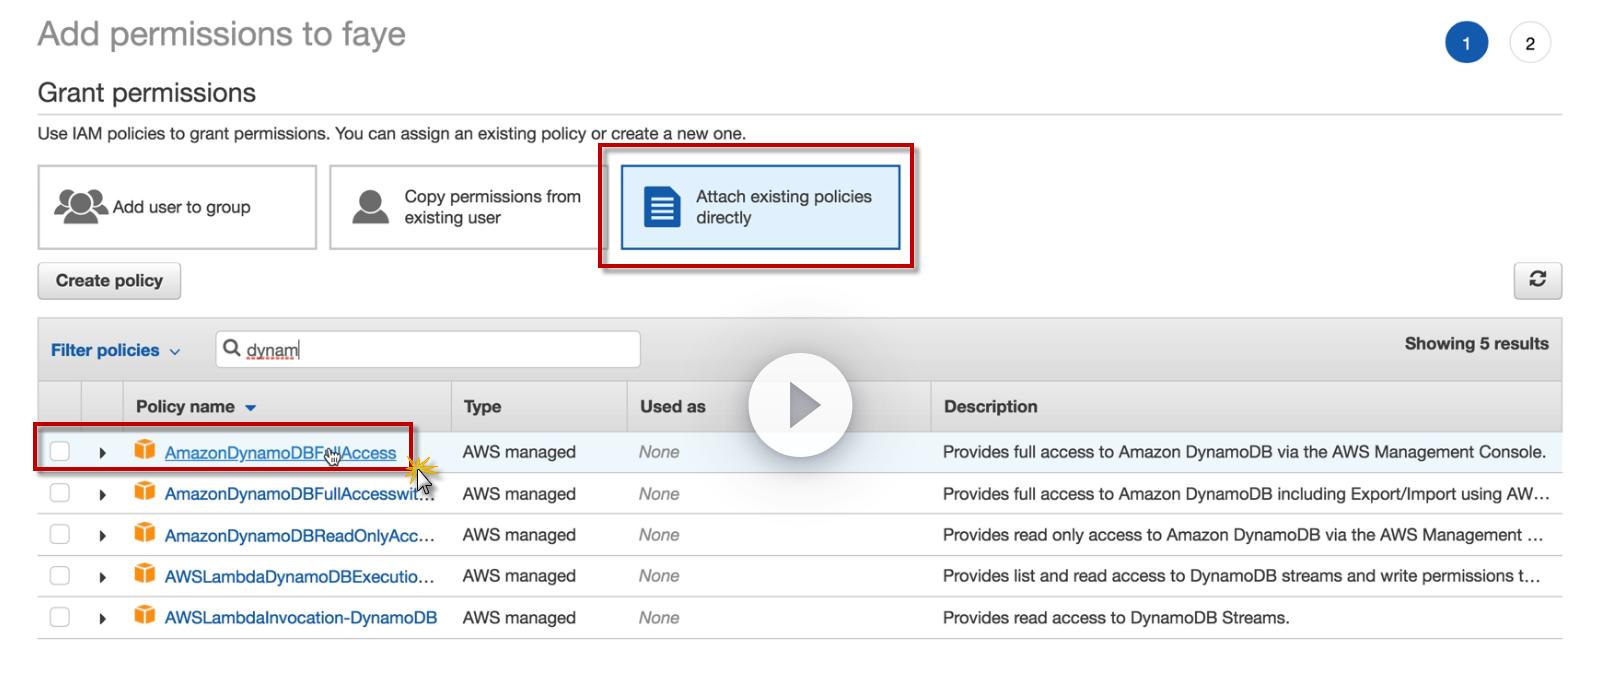The height and width of the screenshot is (675, 1597).
Task: Expand the AmazonDynamoDBFullAccesswit… policy row
Action: 102,495
